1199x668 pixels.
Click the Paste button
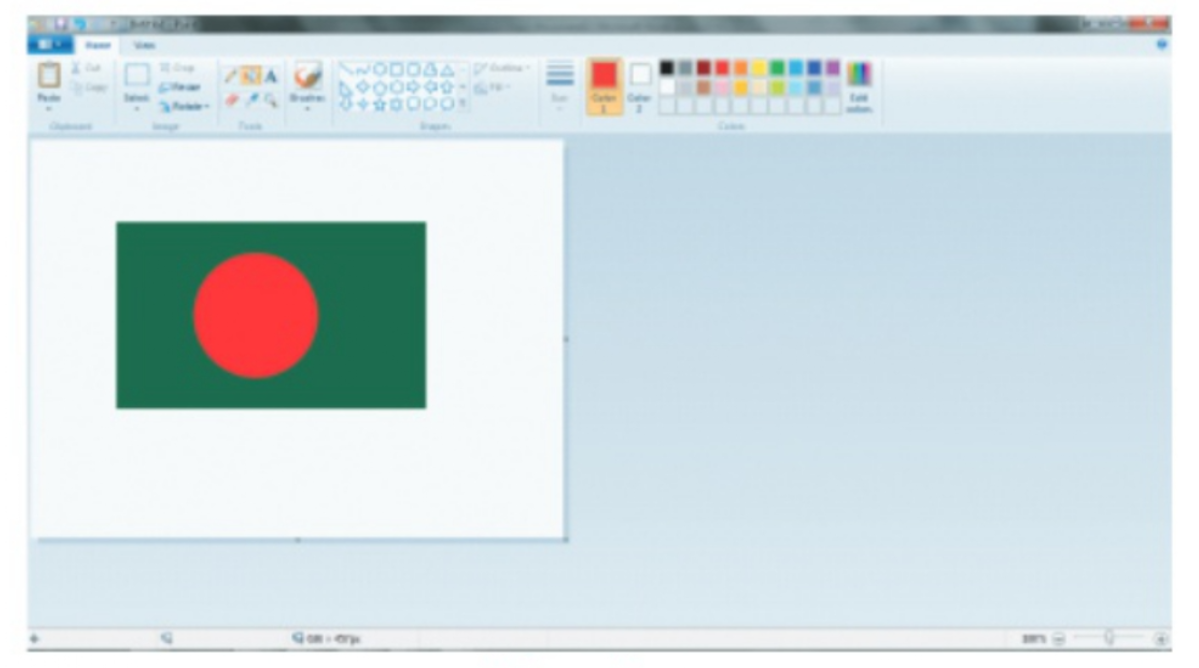[48, 85]
